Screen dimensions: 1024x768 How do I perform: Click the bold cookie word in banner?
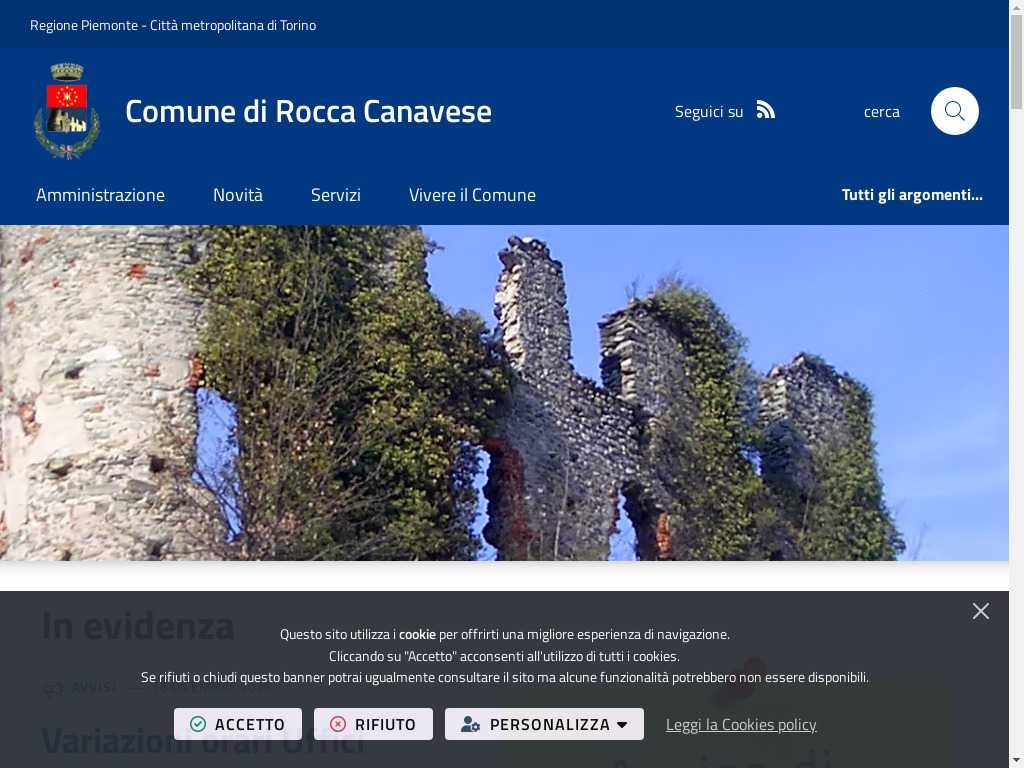click(417, 634)
